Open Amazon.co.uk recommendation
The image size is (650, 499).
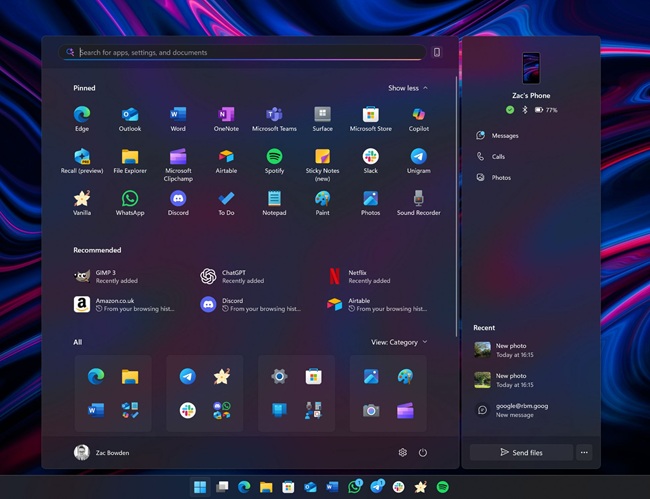pos(124,305)
